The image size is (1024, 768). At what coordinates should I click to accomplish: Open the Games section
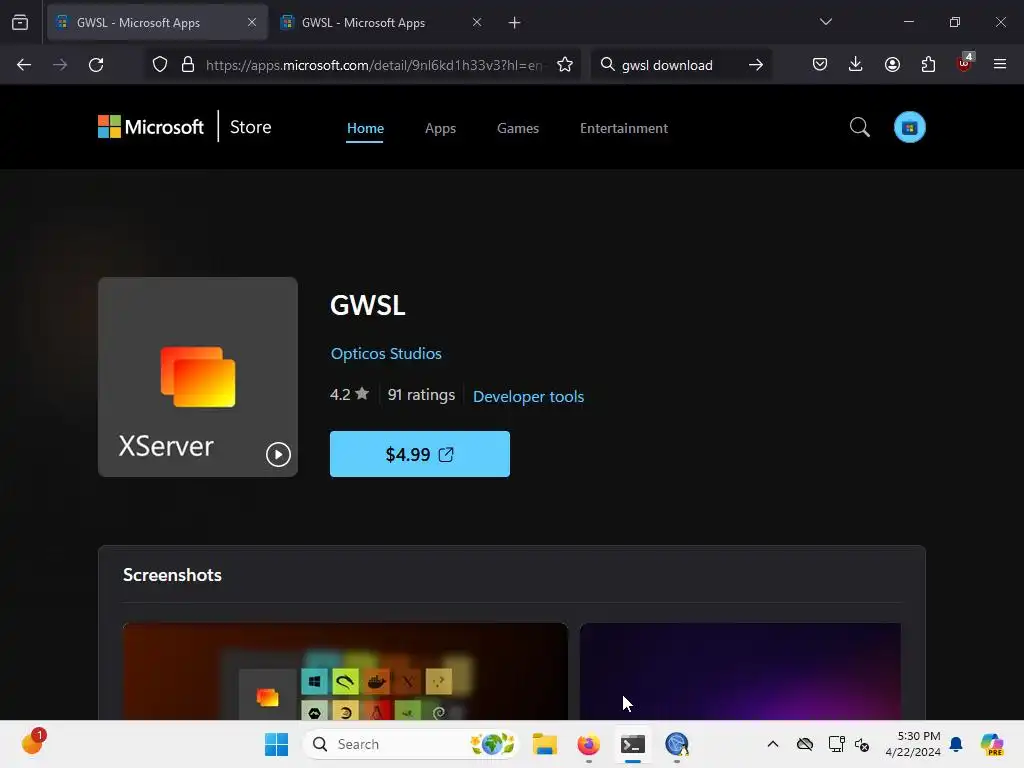point(518,128)
